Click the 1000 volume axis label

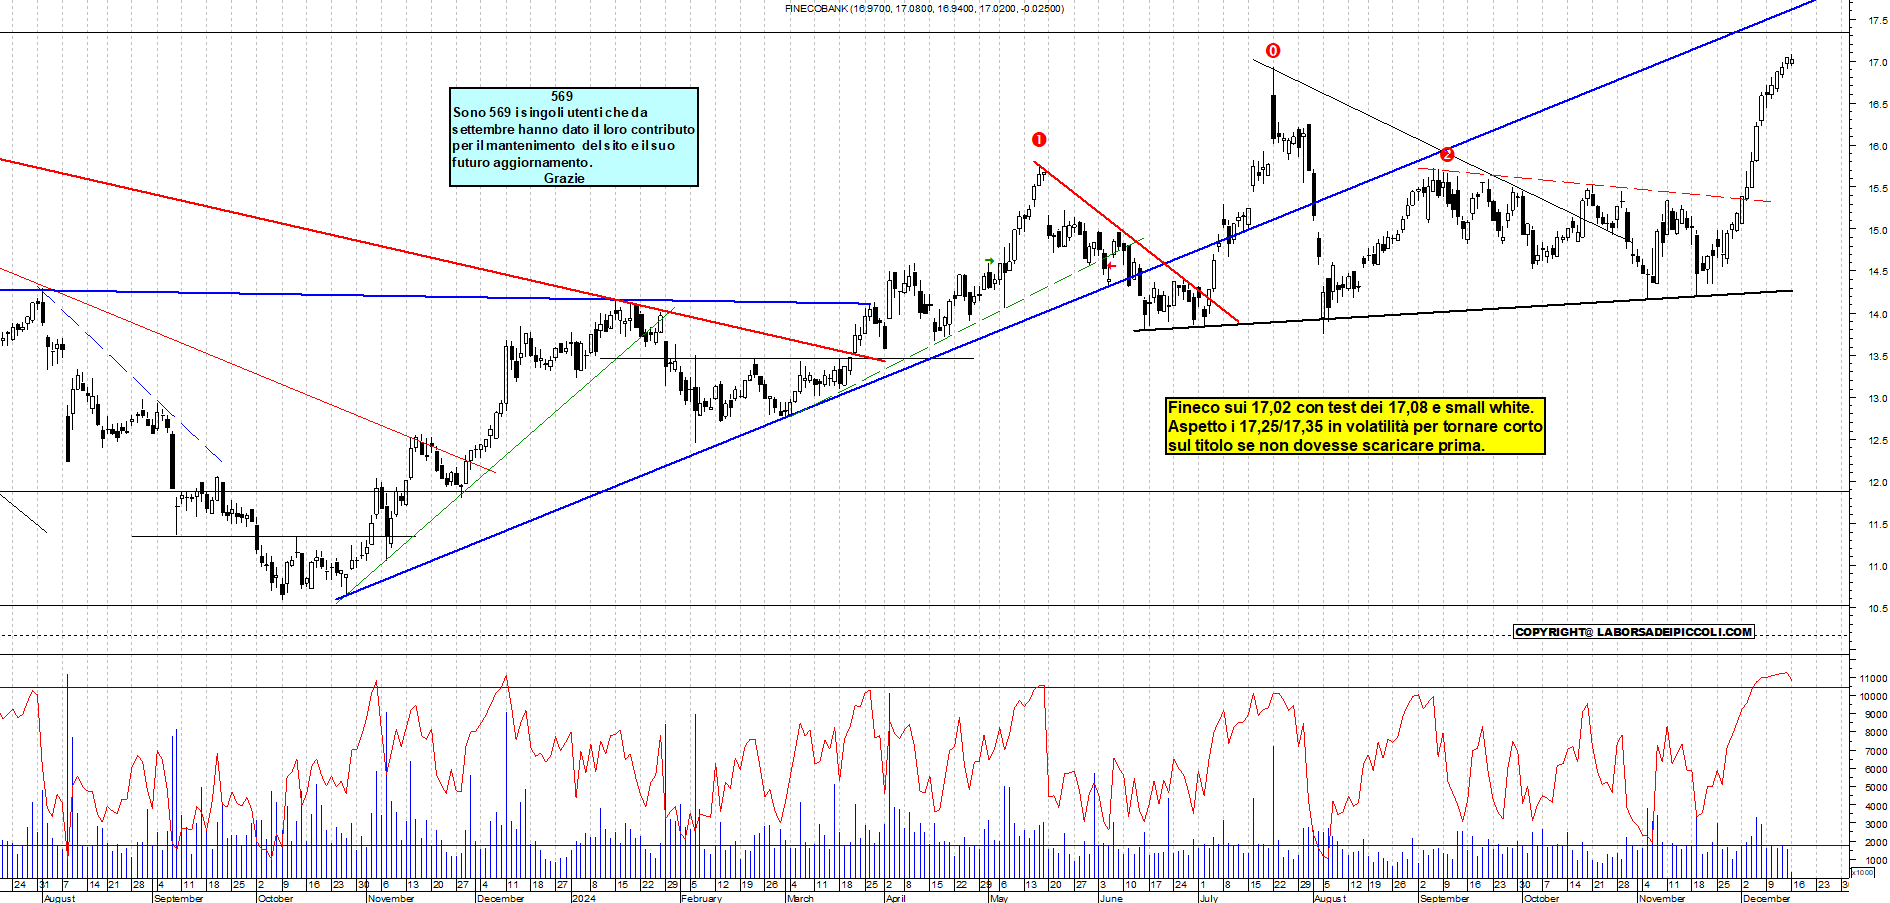[1876, 861]
